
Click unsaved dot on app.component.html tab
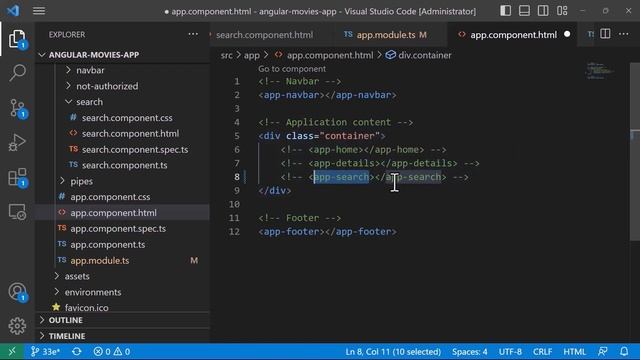567,34
